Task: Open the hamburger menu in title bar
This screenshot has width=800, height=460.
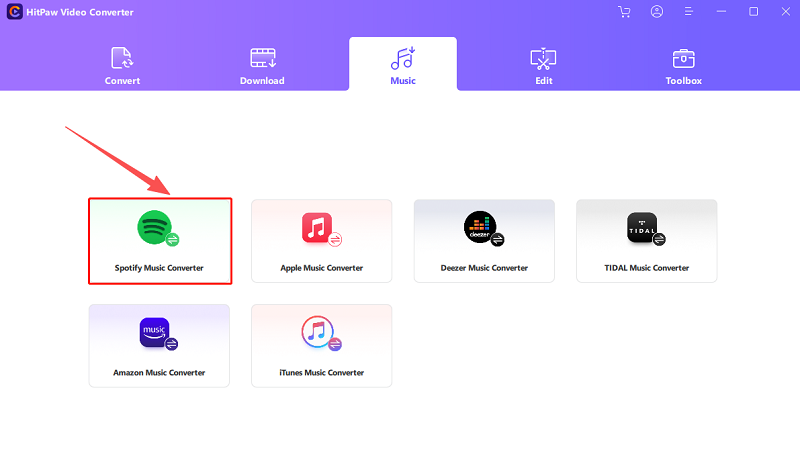Action: click(x=689, y=12)
